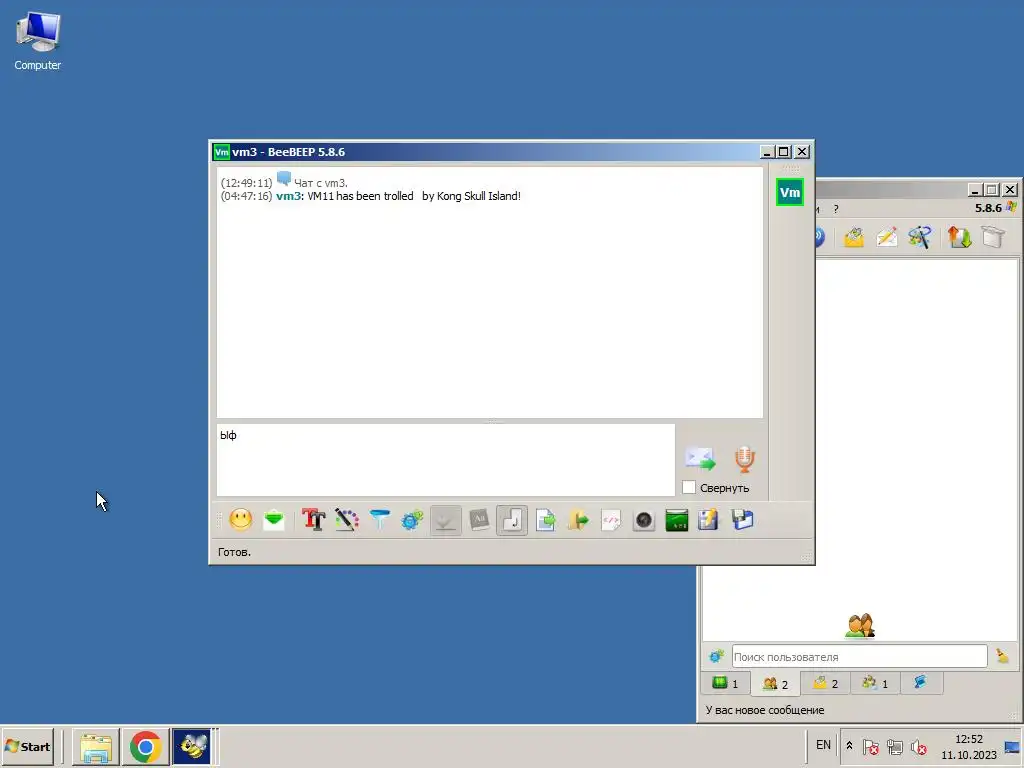
Task: Open the Windows Start menu
Action: [28, 746]
